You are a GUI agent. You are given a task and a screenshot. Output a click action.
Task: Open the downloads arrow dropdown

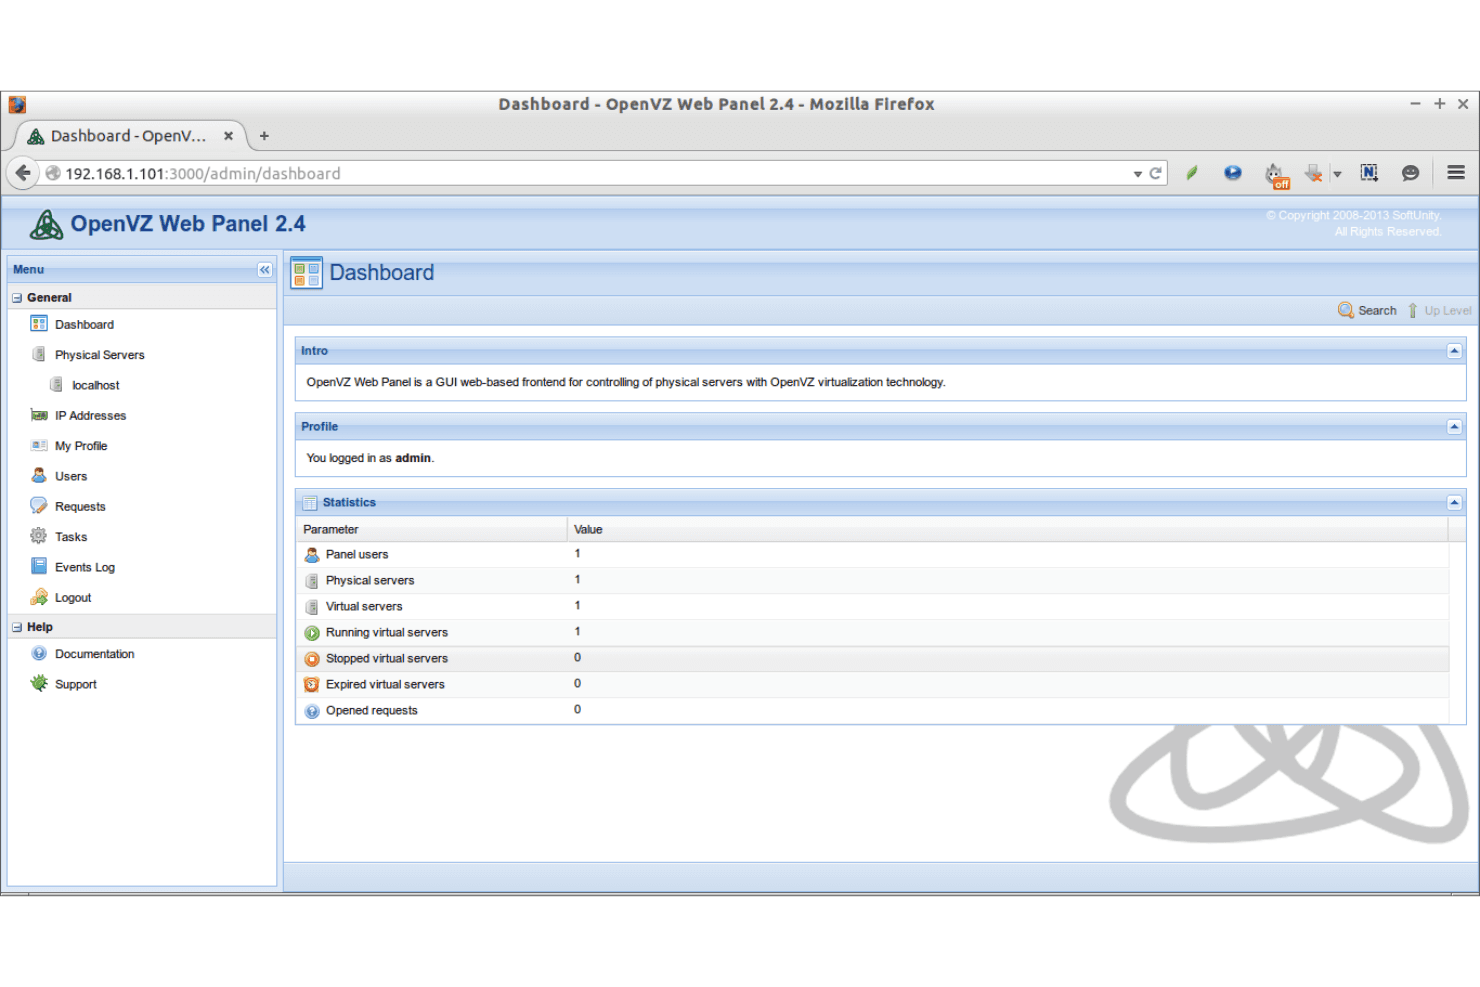coord(1337,174)
